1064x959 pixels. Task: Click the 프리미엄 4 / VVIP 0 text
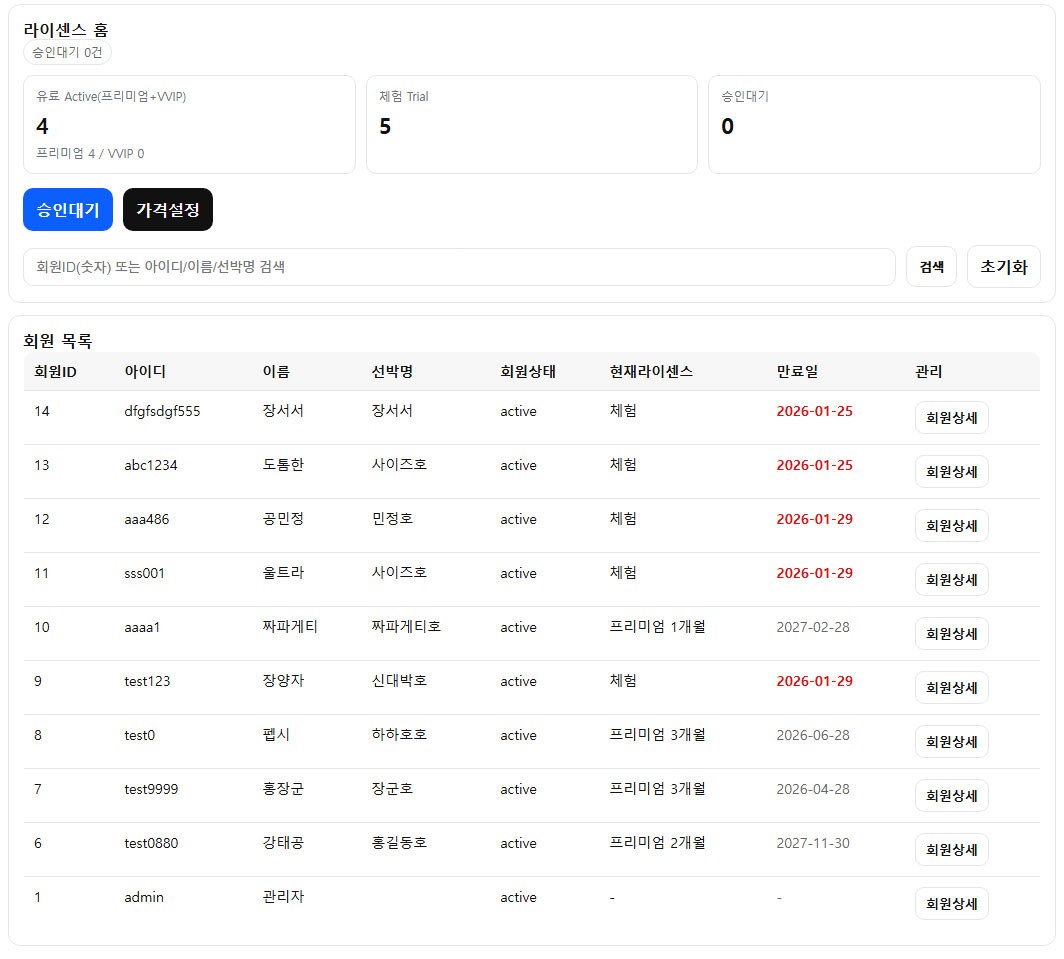coord(90,153)
